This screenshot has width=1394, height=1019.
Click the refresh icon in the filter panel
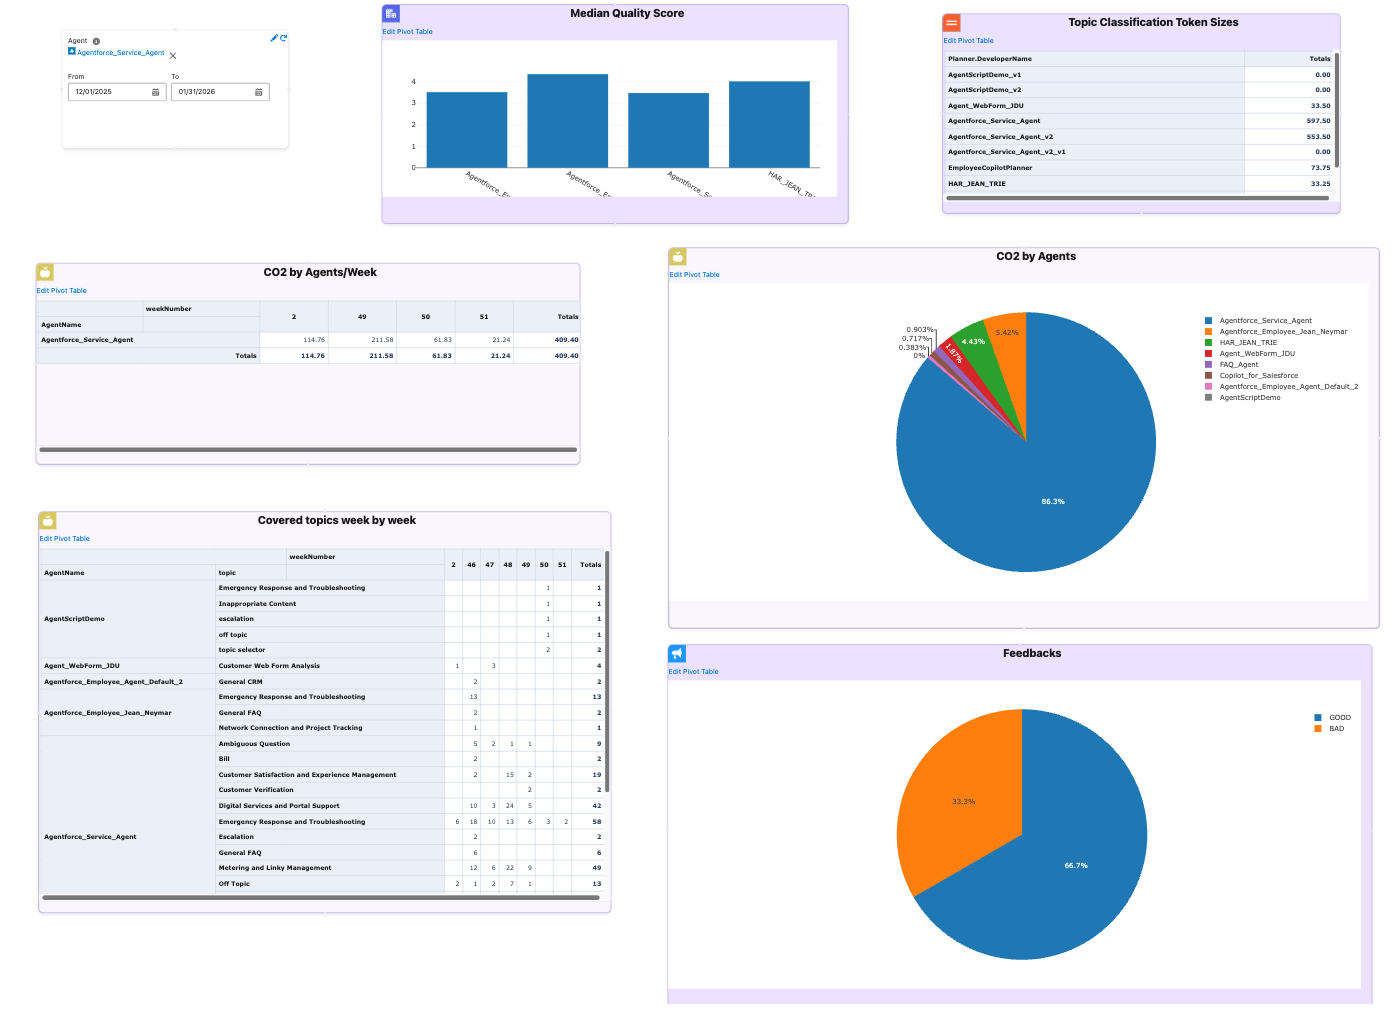tap(284, 36)
